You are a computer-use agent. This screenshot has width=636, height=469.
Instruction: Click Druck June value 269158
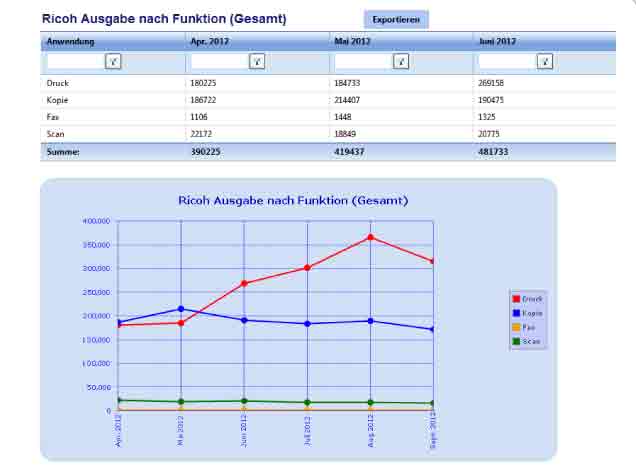491,83
